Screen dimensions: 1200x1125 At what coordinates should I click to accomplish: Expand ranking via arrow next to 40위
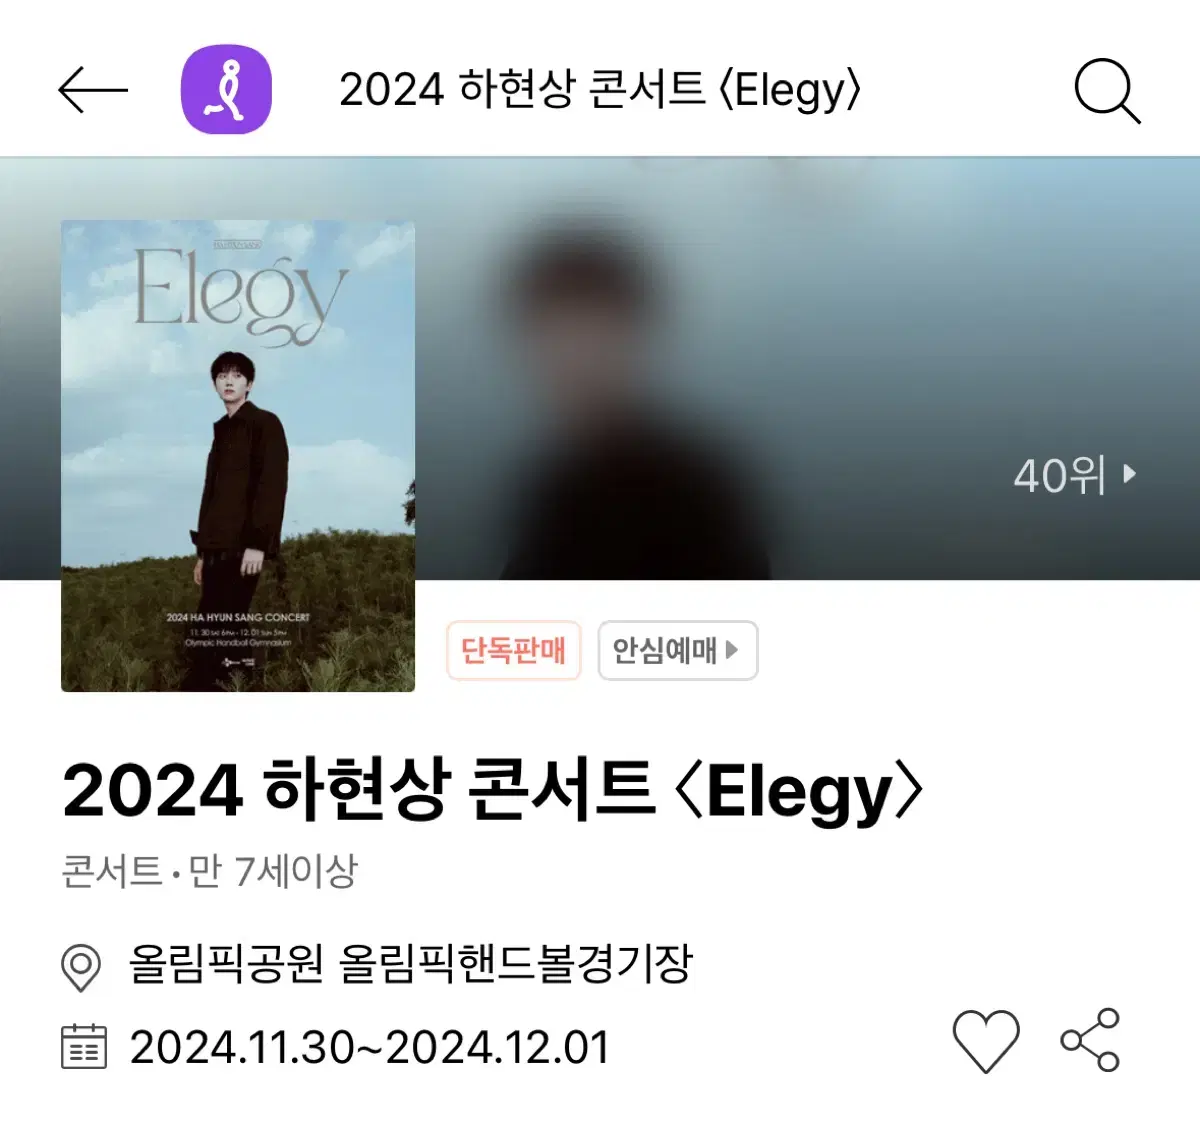pos(1129,474)
